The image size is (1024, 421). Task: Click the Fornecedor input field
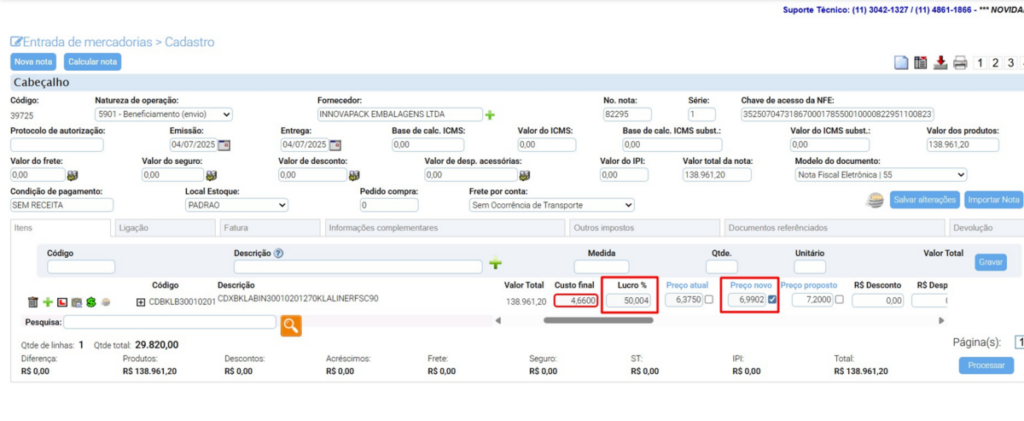(x=400, y=114)
